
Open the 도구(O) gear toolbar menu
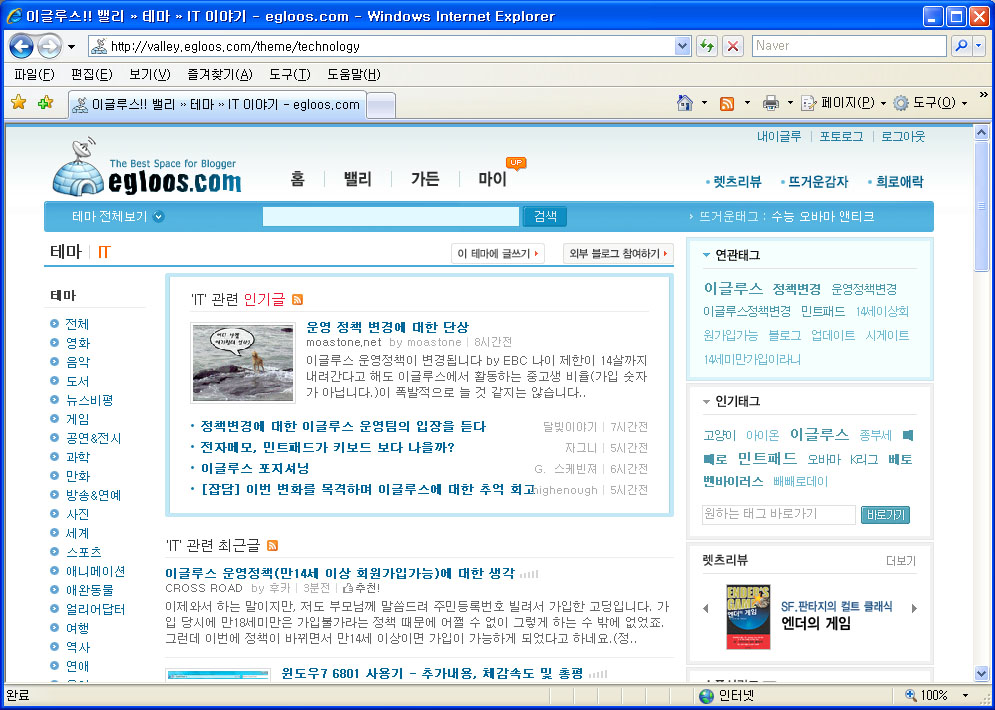click(x=930, y=103)
